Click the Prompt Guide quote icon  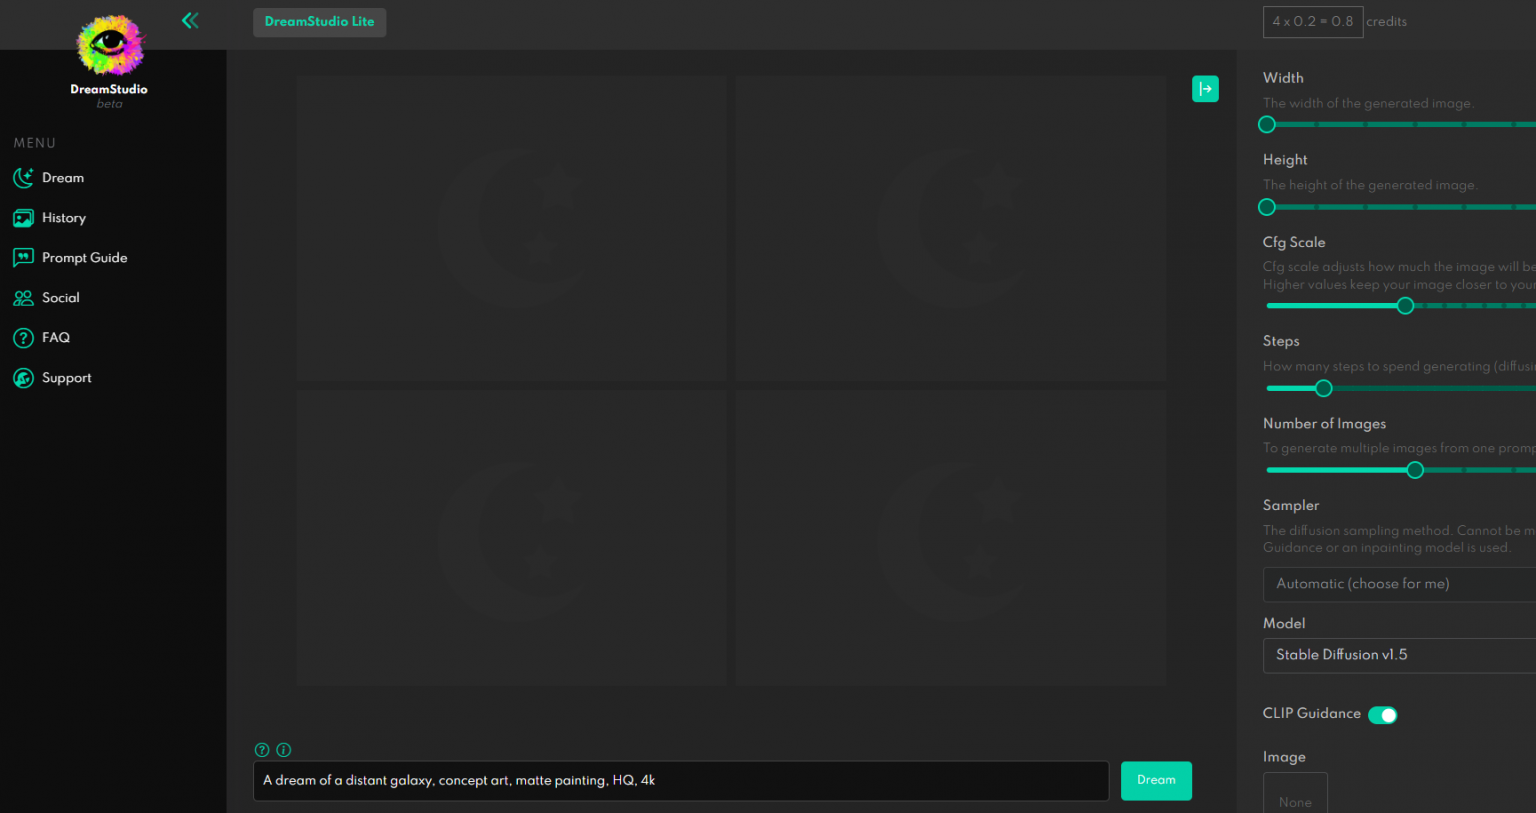pos(23,258)
